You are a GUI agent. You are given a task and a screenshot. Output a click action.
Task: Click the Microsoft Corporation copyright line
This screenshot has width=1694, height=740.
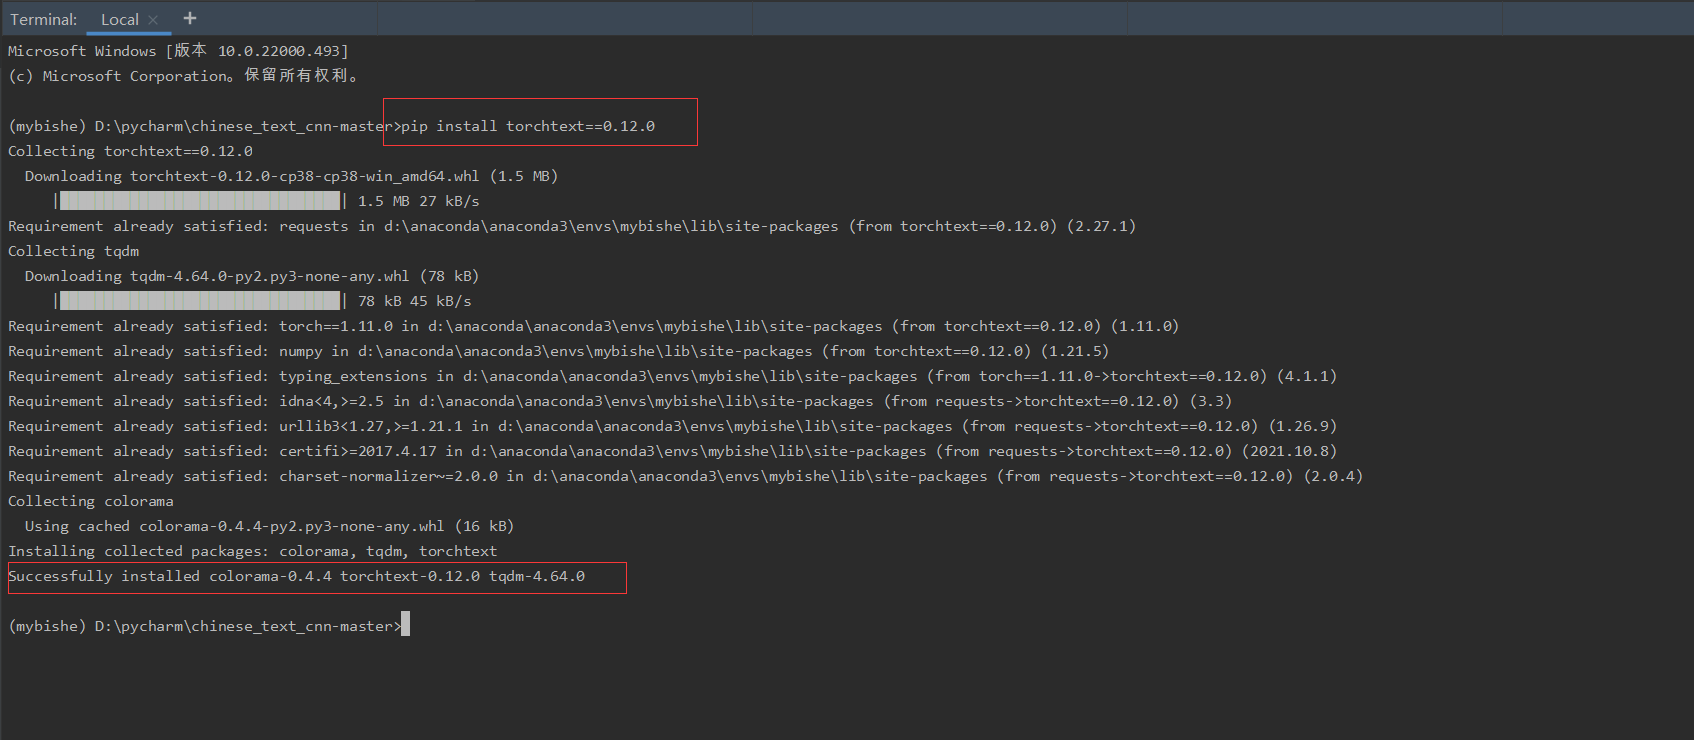[184, 76]
